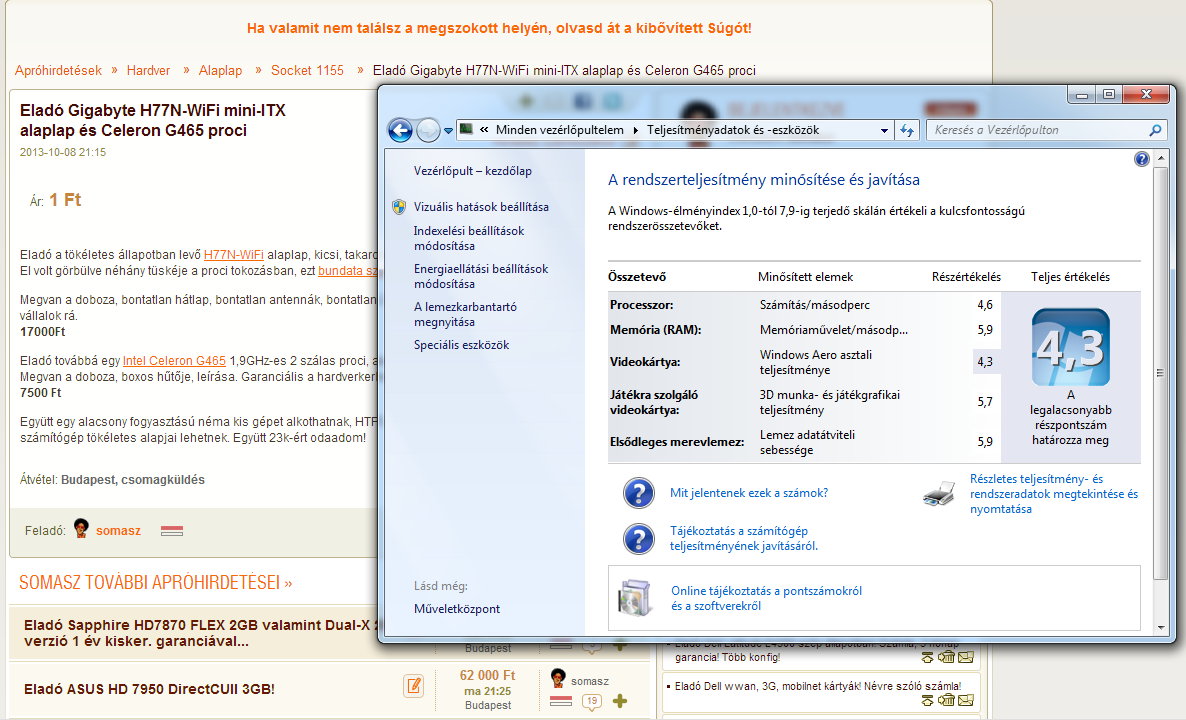Click the software box icon

635,597
